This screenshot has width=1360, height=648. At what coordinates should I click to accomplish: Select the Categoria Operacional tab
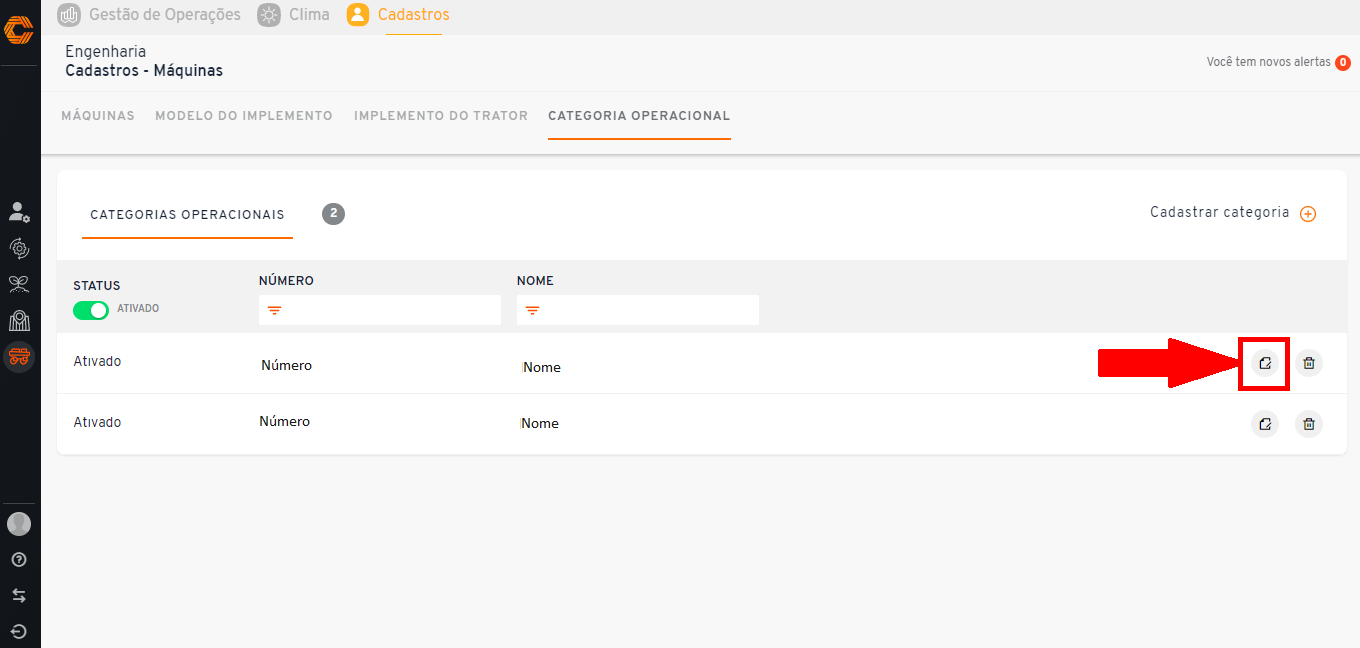click(639, 116)
